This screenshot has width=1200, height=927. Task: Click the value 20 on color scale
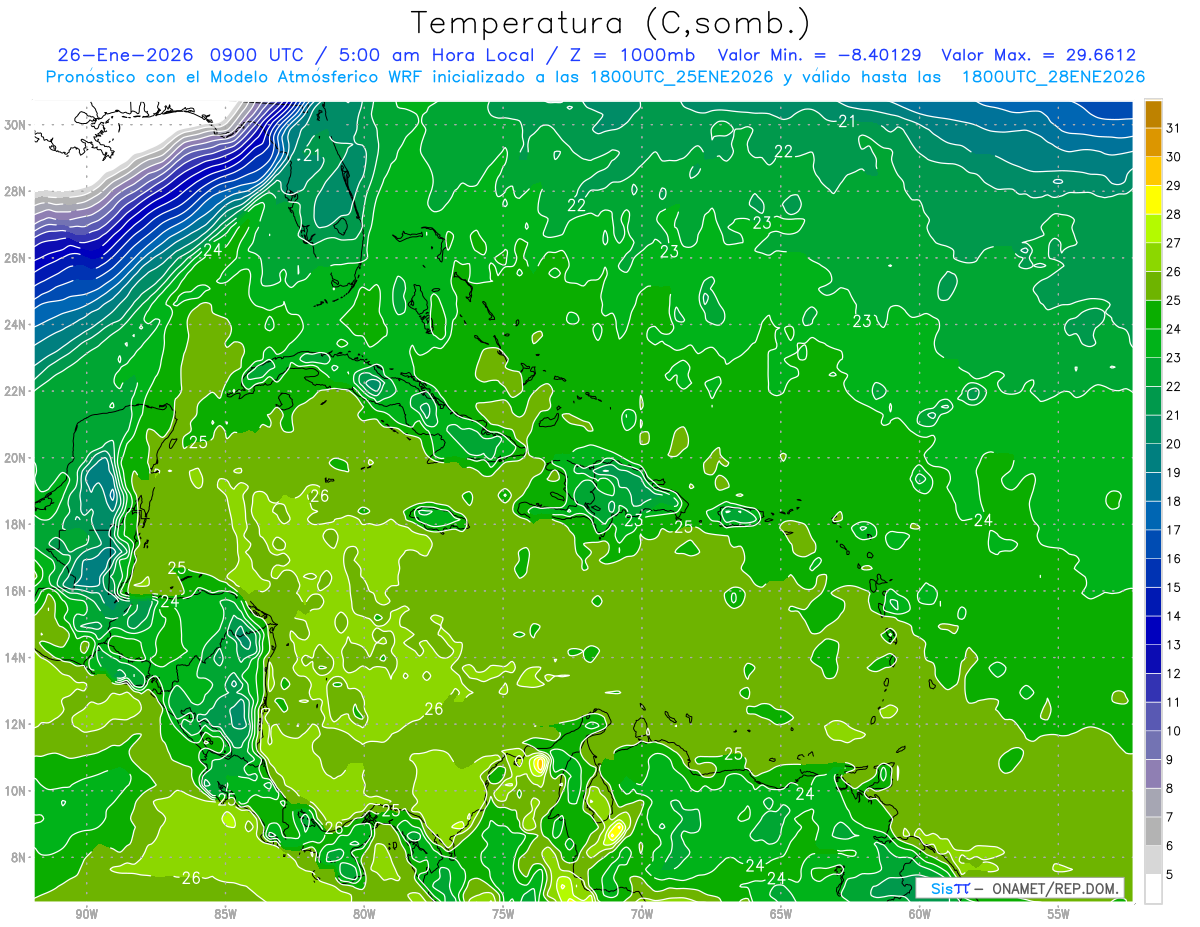point(1174,443)
